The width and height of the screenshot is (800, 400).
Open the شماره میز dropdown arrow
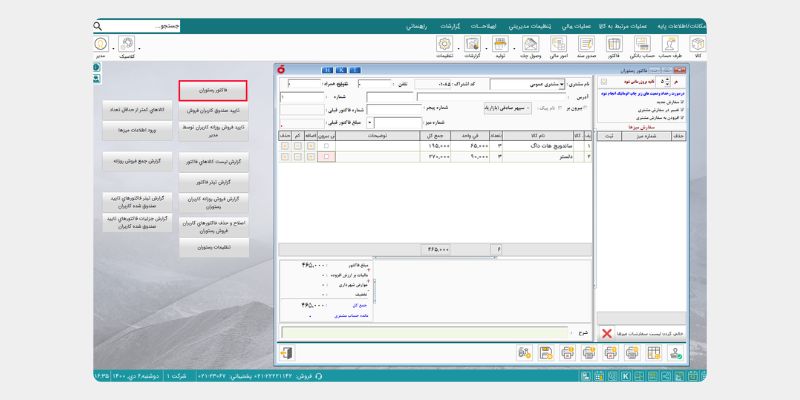tap(370, 123)
